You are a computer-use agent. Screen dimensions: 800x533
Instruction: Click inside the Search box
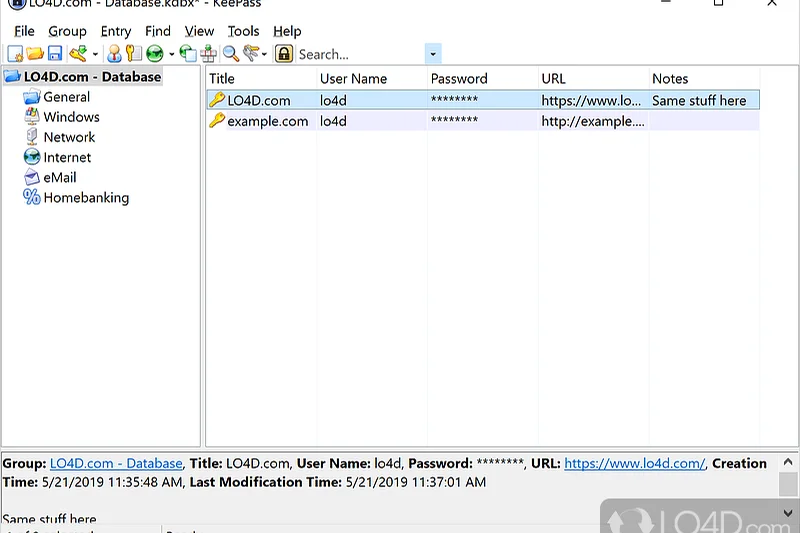[x=360, y=54]
